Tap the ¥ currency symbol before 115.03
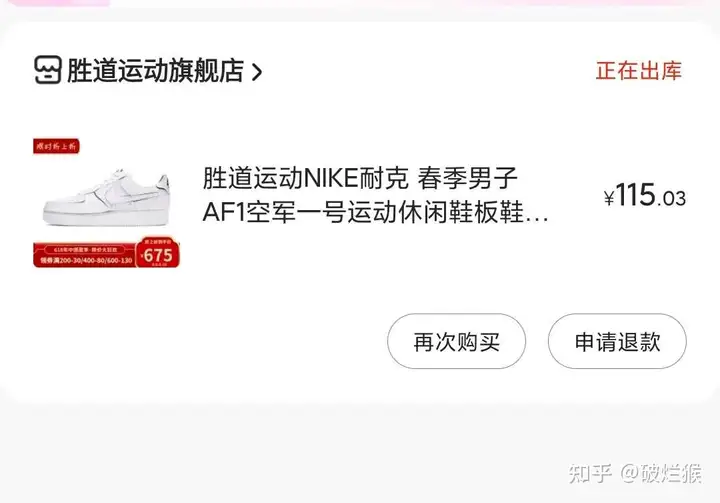 click(609, 198)
